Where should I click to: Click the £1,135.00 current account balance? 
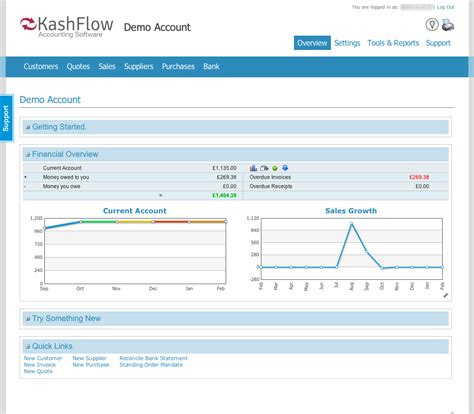point(224,168)
